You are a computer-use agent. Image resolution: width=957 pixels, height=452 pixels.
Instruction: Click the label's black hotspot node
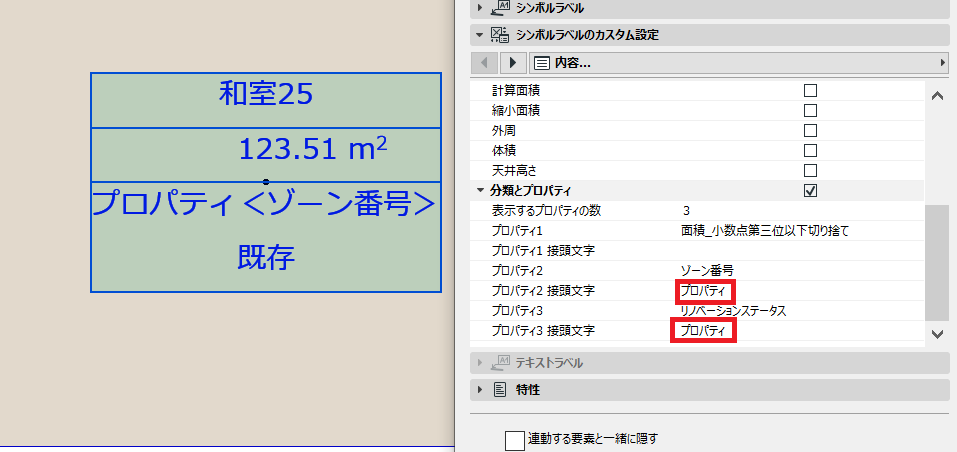(265, 182)
